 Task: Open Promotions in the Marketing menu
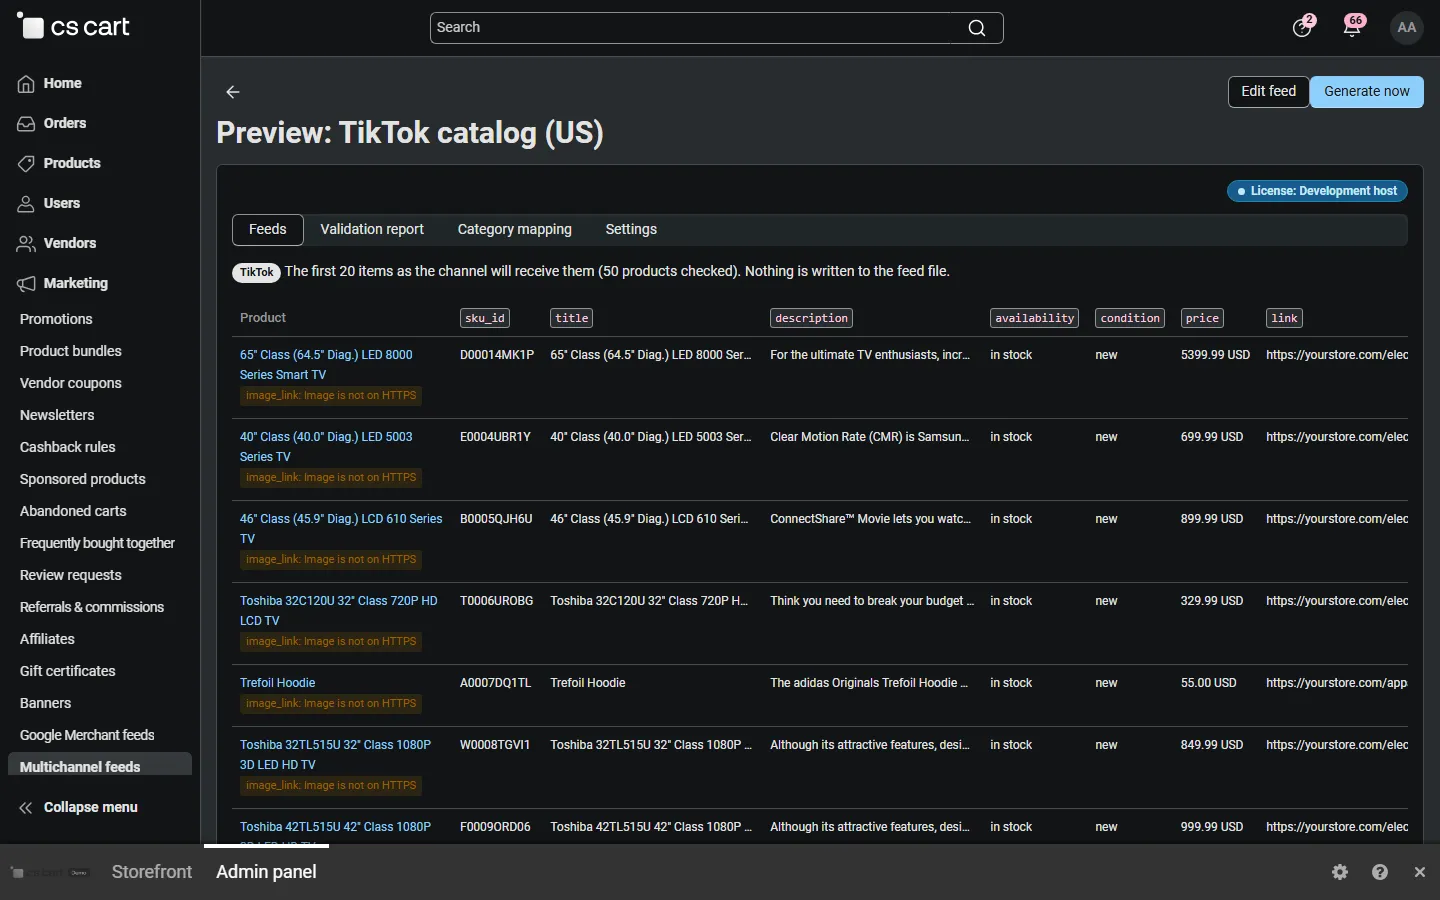[56, 319]
